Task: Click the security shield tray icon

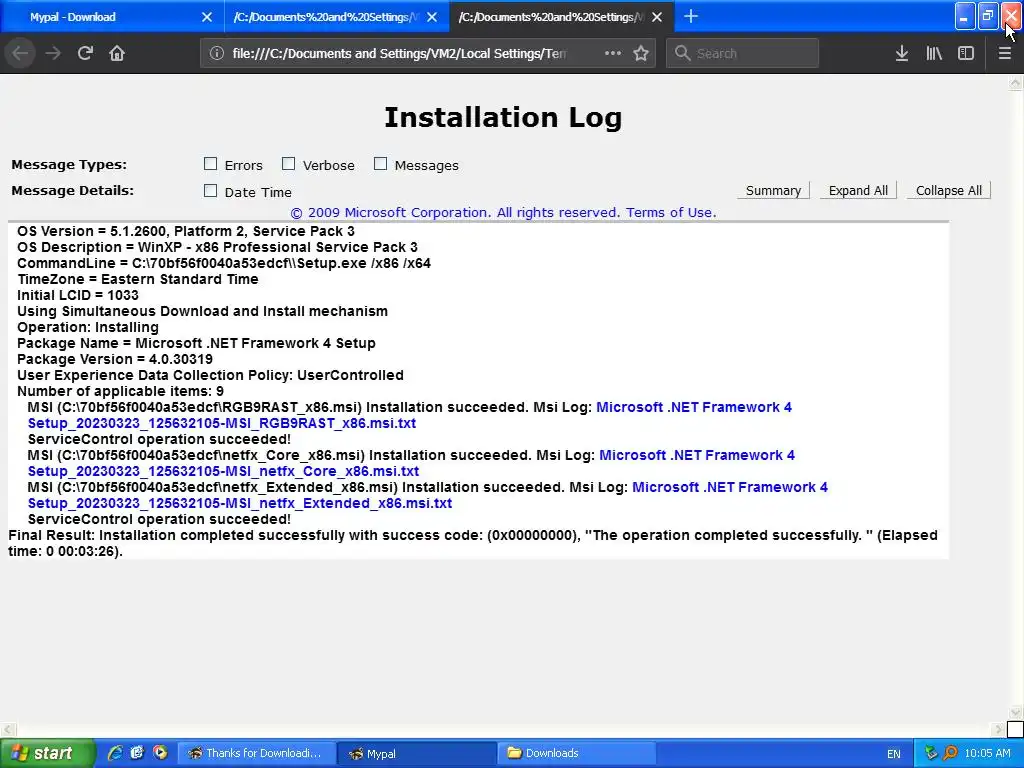Action: click(x=931, y=754)
